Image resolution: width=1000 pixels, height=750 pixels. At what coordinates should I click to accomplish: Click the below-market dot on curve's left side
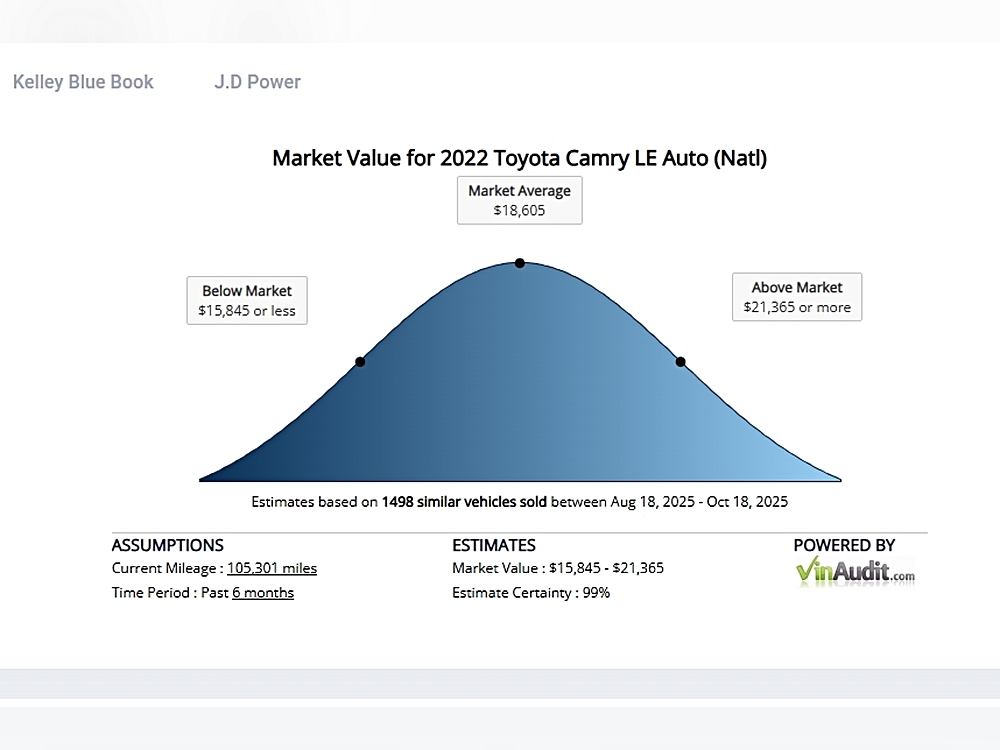click(x=360, y=362)
